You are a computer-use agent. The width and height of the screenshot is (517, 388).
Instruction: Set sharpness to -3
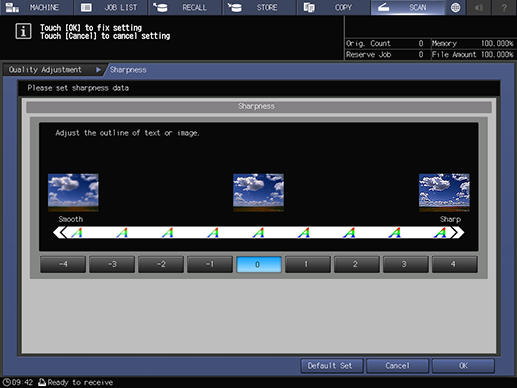[112, 264]
